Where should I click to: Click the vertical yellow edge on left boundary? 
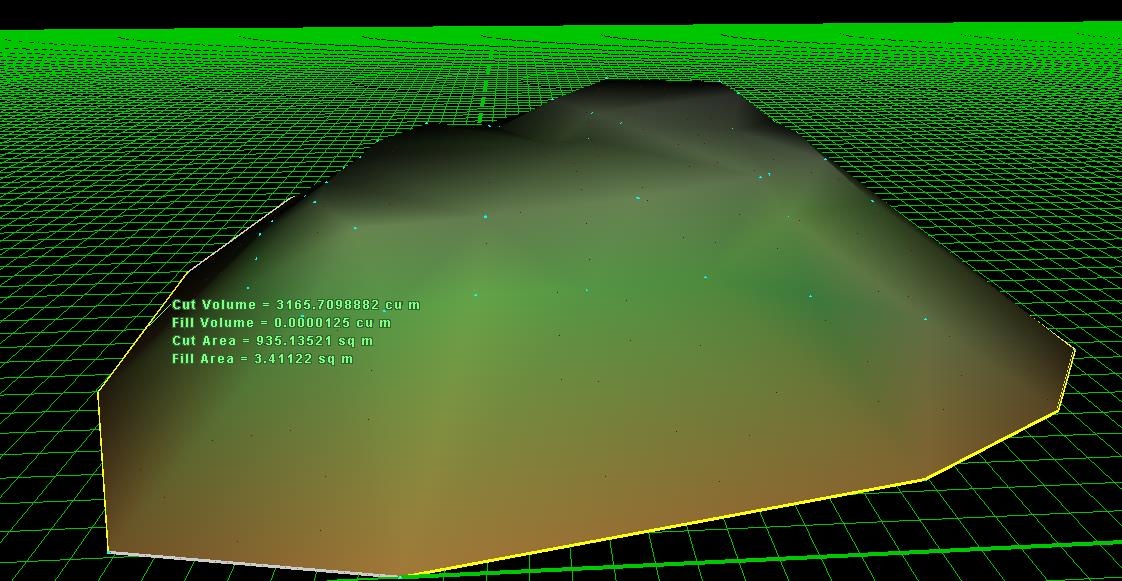103,470
